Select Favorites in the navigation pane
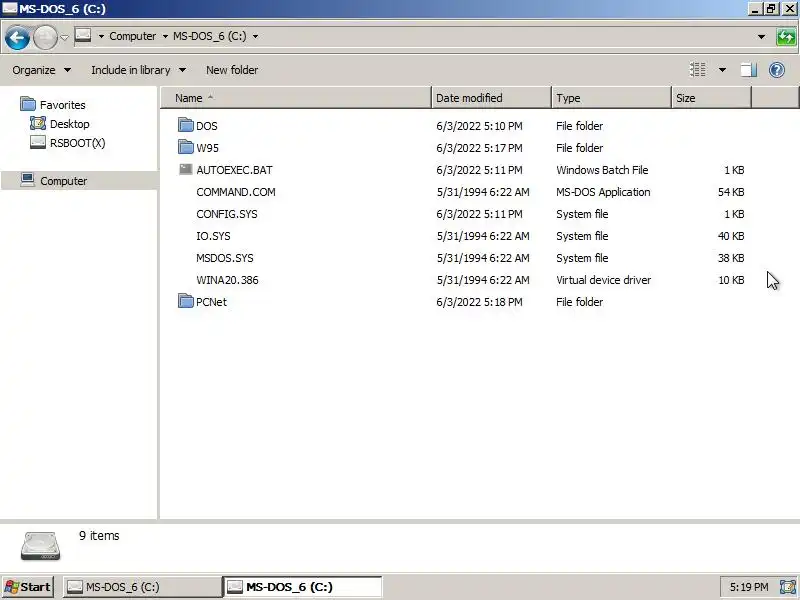The height and width of the screenshot is (600, 800). click(x=63, y=105)
